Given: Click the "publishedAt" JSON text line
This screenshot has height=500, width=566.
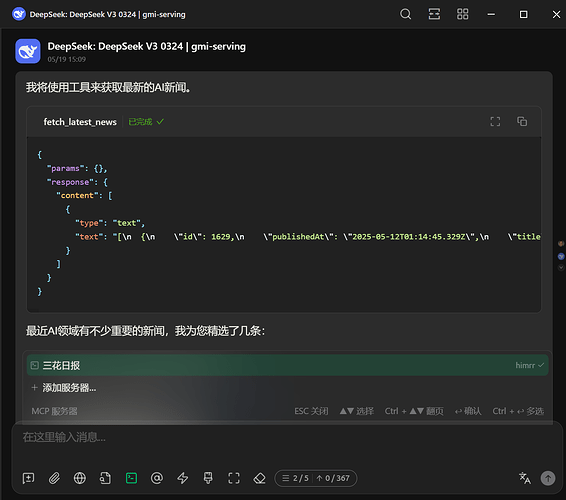Looking at the screenshot, I should [x=308, y=236].
